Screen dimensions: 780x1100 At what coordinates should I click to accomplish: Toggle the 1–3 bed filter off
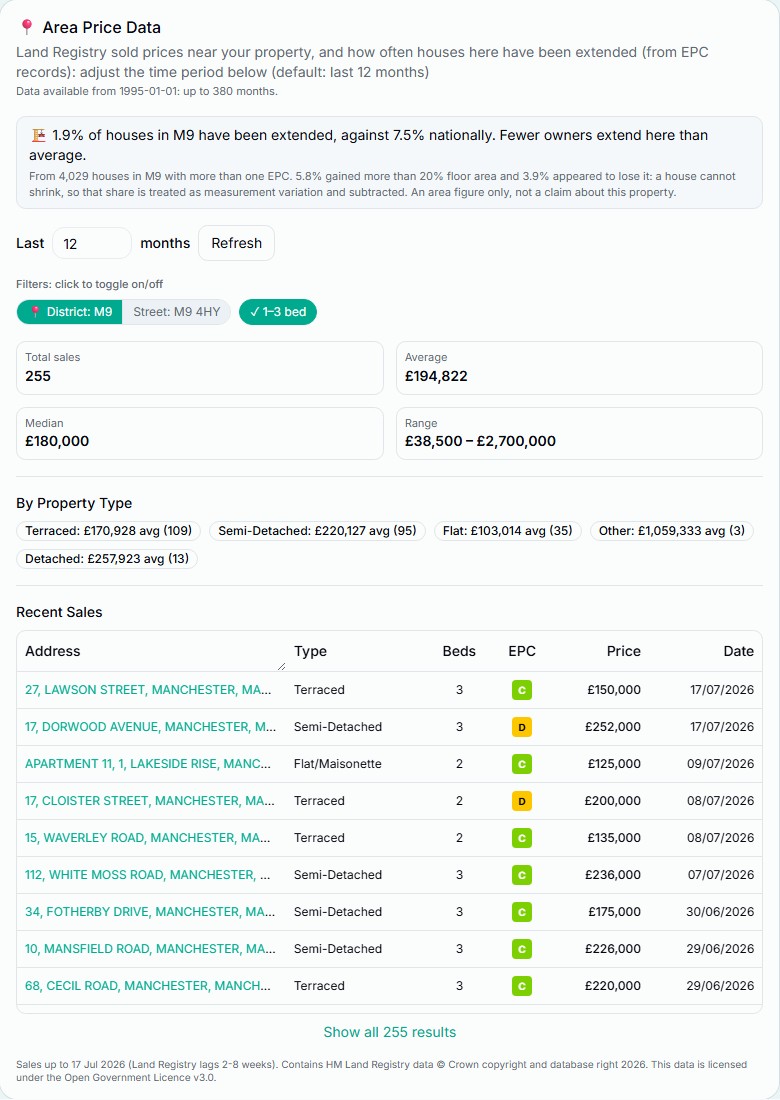pos(278,312)
